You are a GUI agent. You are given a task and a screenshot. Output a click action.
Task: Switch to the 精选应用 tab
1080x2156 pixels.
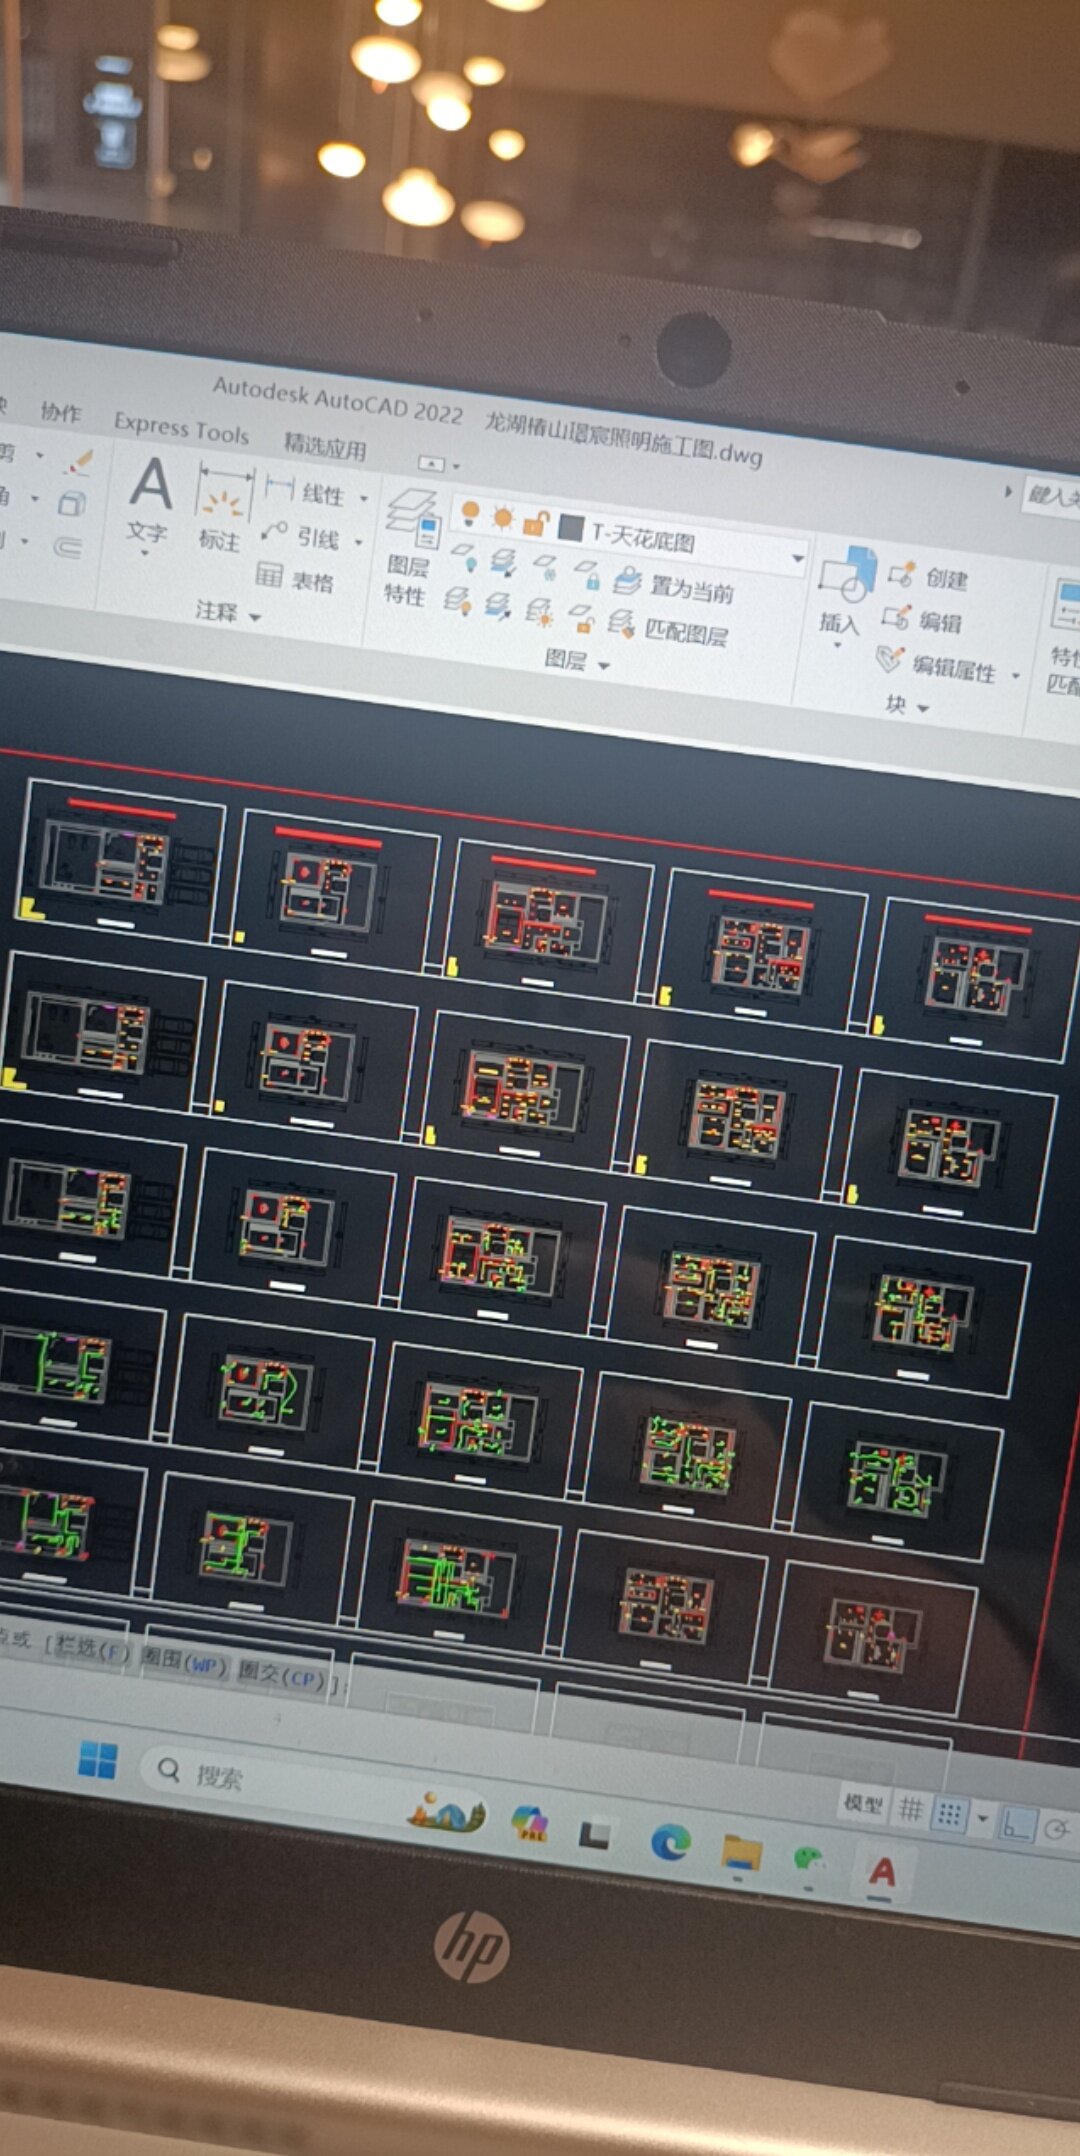point(325,444)
